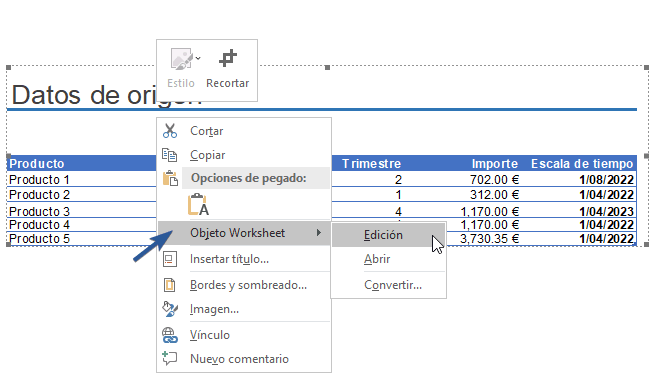Click the top-left selection handle of the object

pos(8,67)
